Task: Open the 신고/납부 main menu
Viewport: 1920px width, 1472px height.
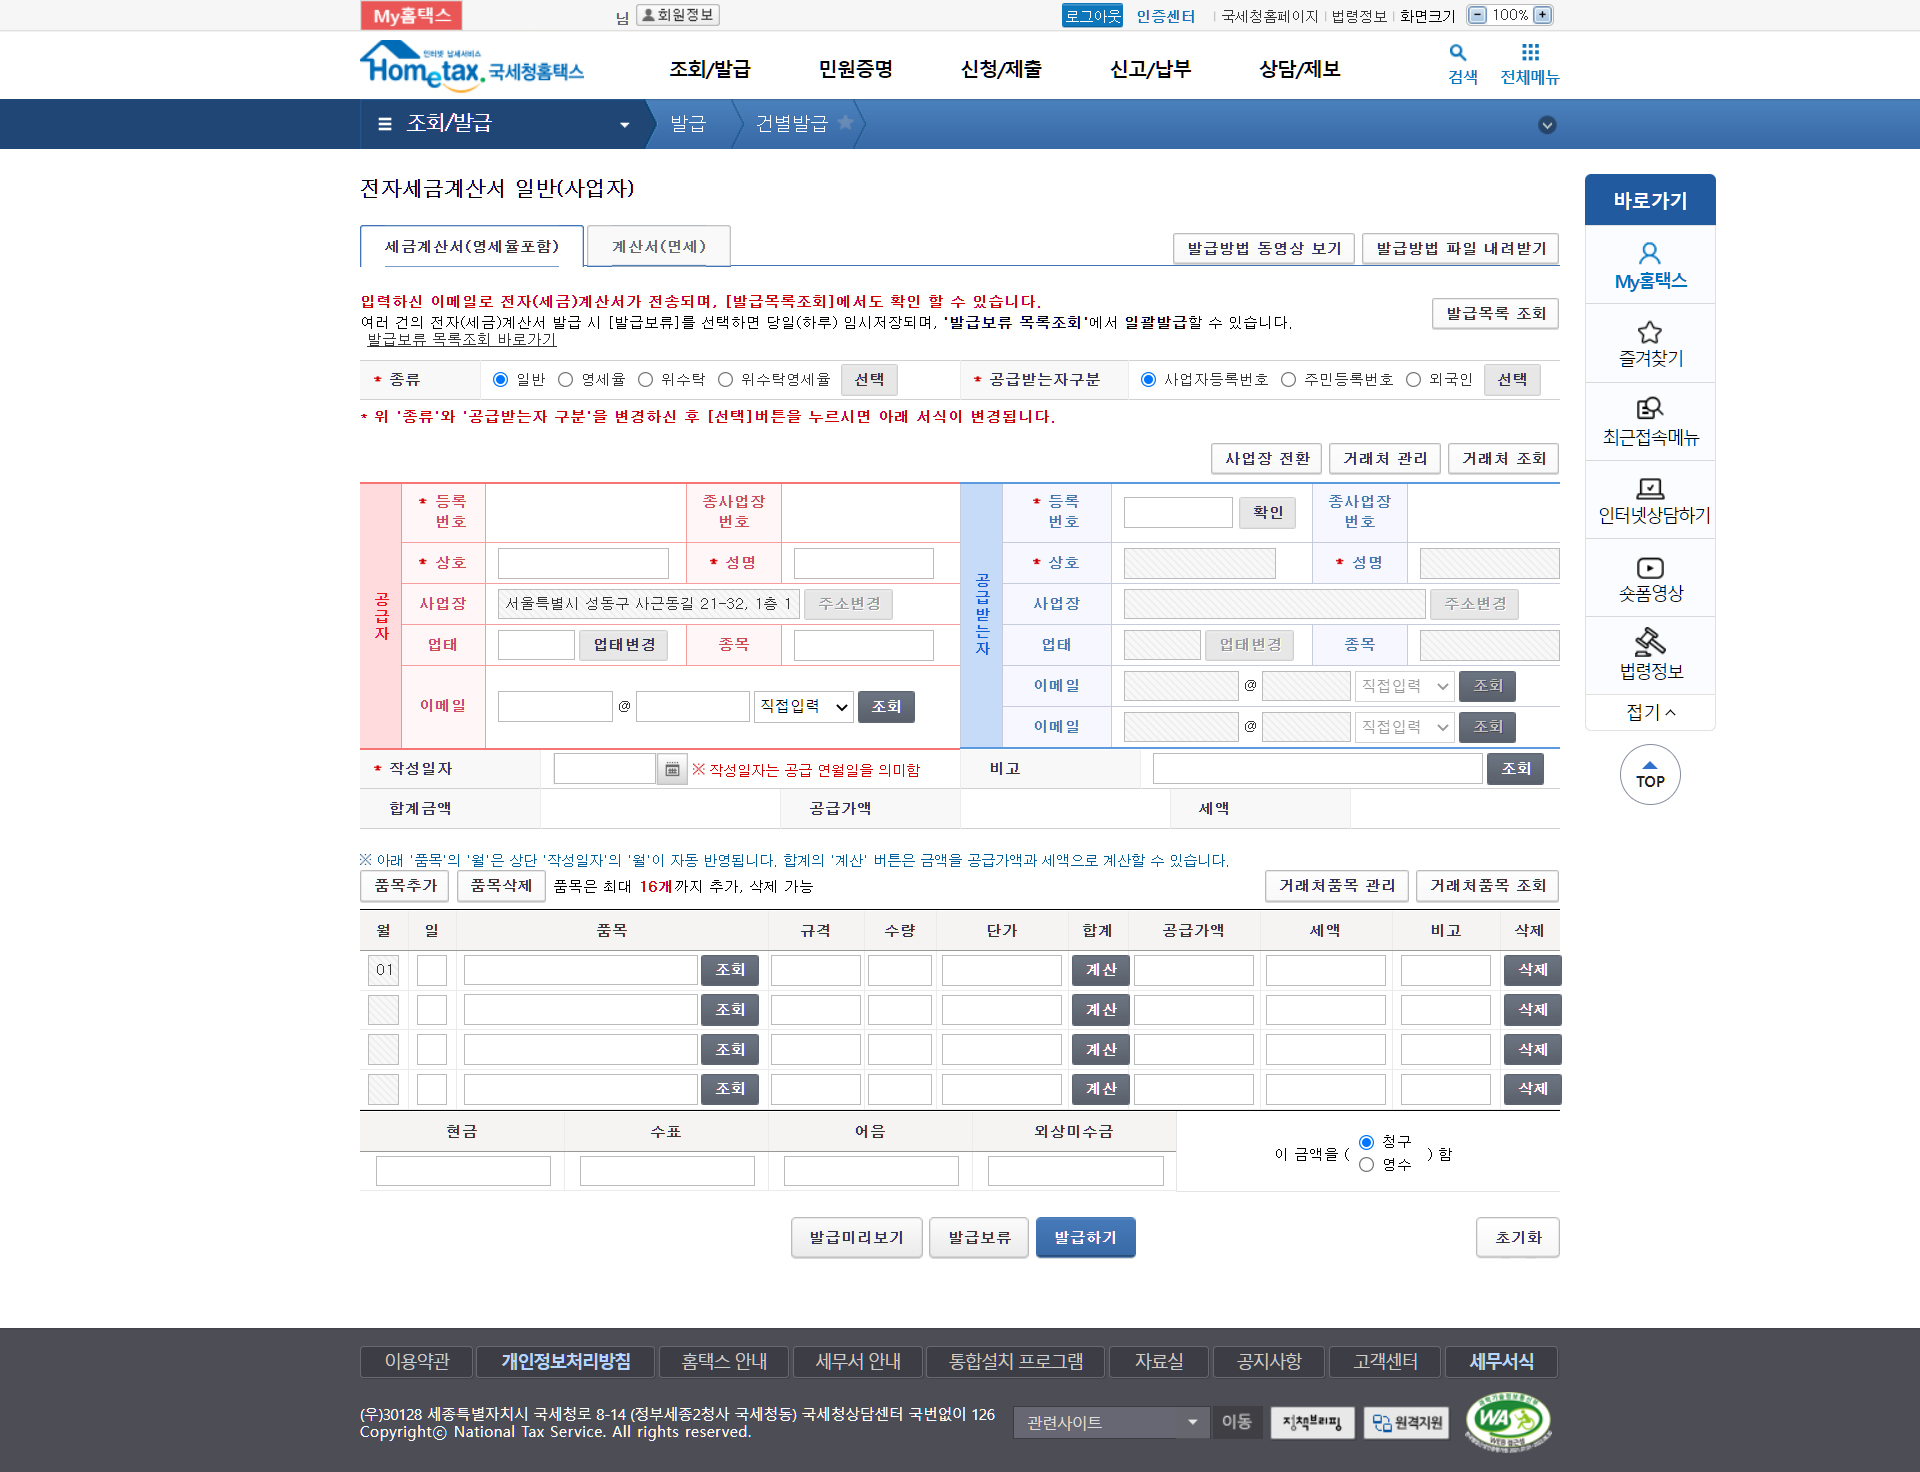Action: [1150, 69]
